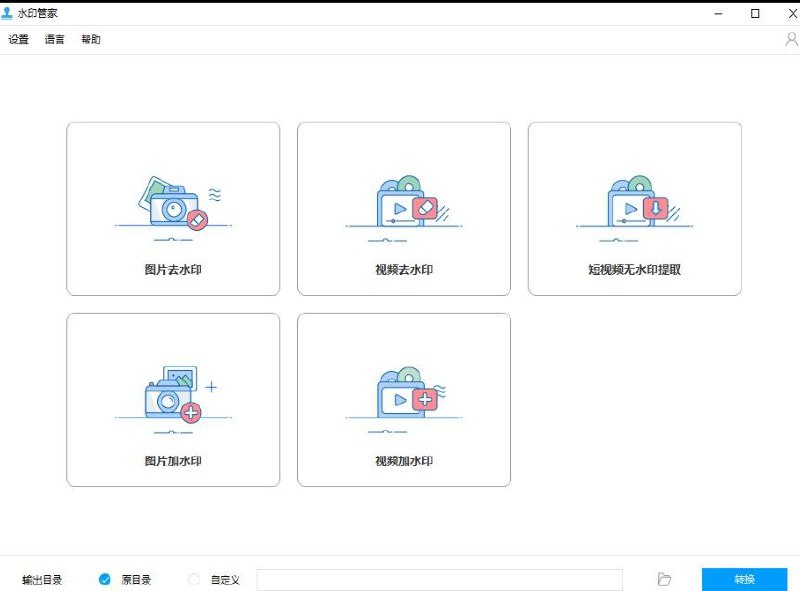
Task: Click the blue 转换 button
Action: tap(745, 579)
